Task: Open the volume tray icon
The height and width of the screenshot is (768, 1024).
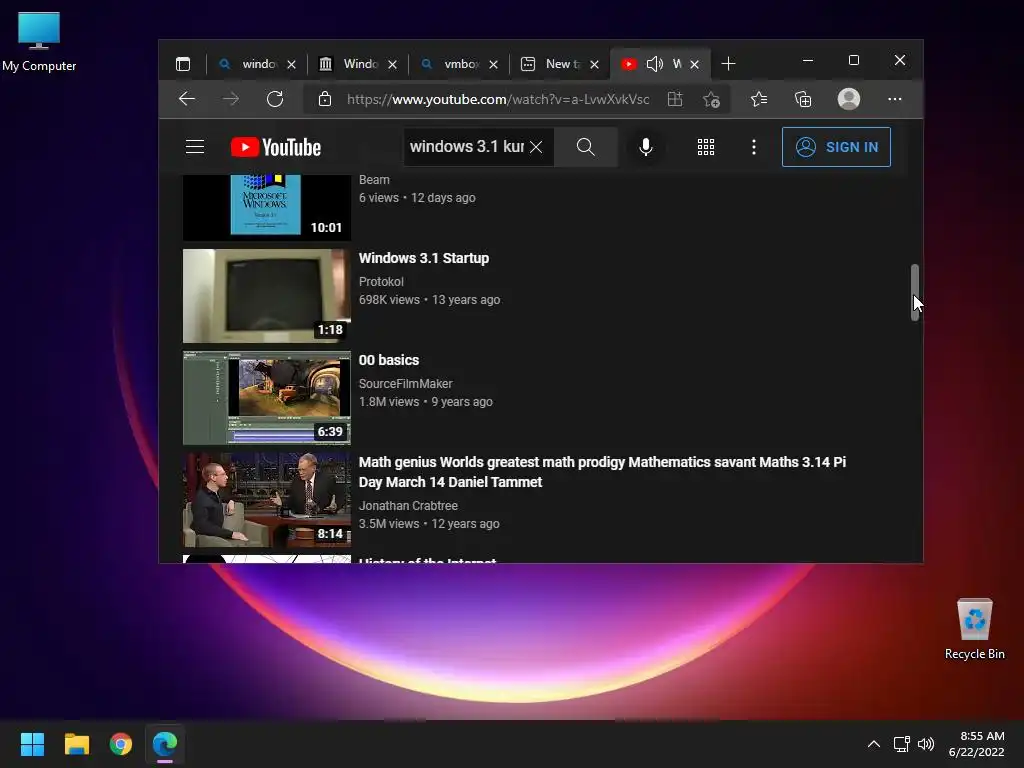Action: click(925, 744)
